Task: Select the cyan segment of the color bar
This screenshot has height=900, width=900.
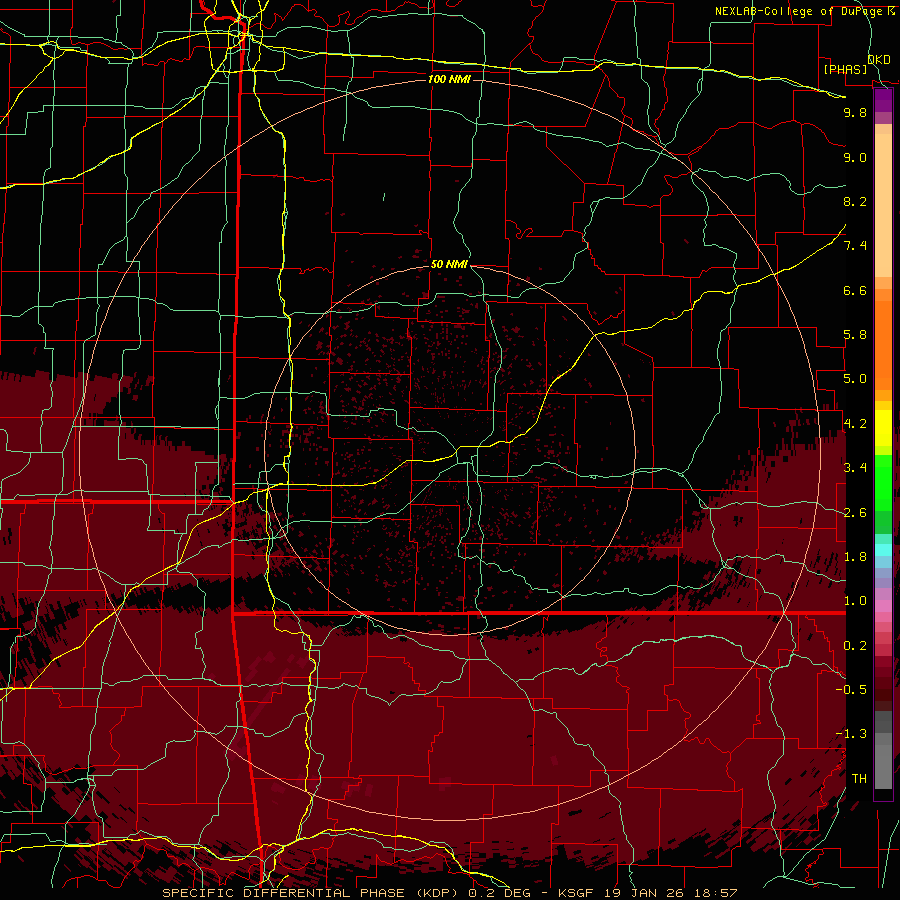Action: [x=883, y=549]
